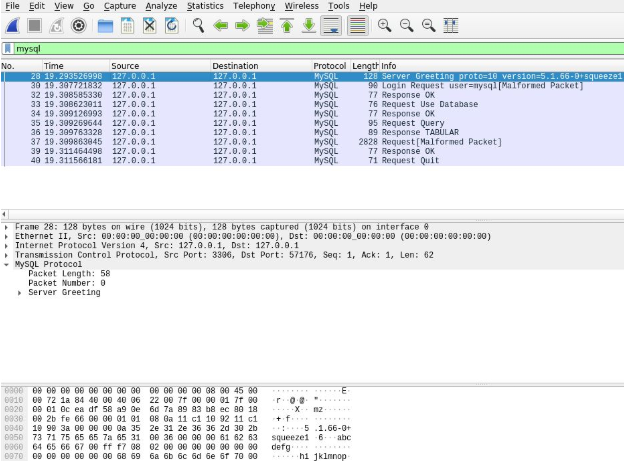Open the Analyze menu
This screenshot has height=467, width=624.
click(x=161, y=6)
